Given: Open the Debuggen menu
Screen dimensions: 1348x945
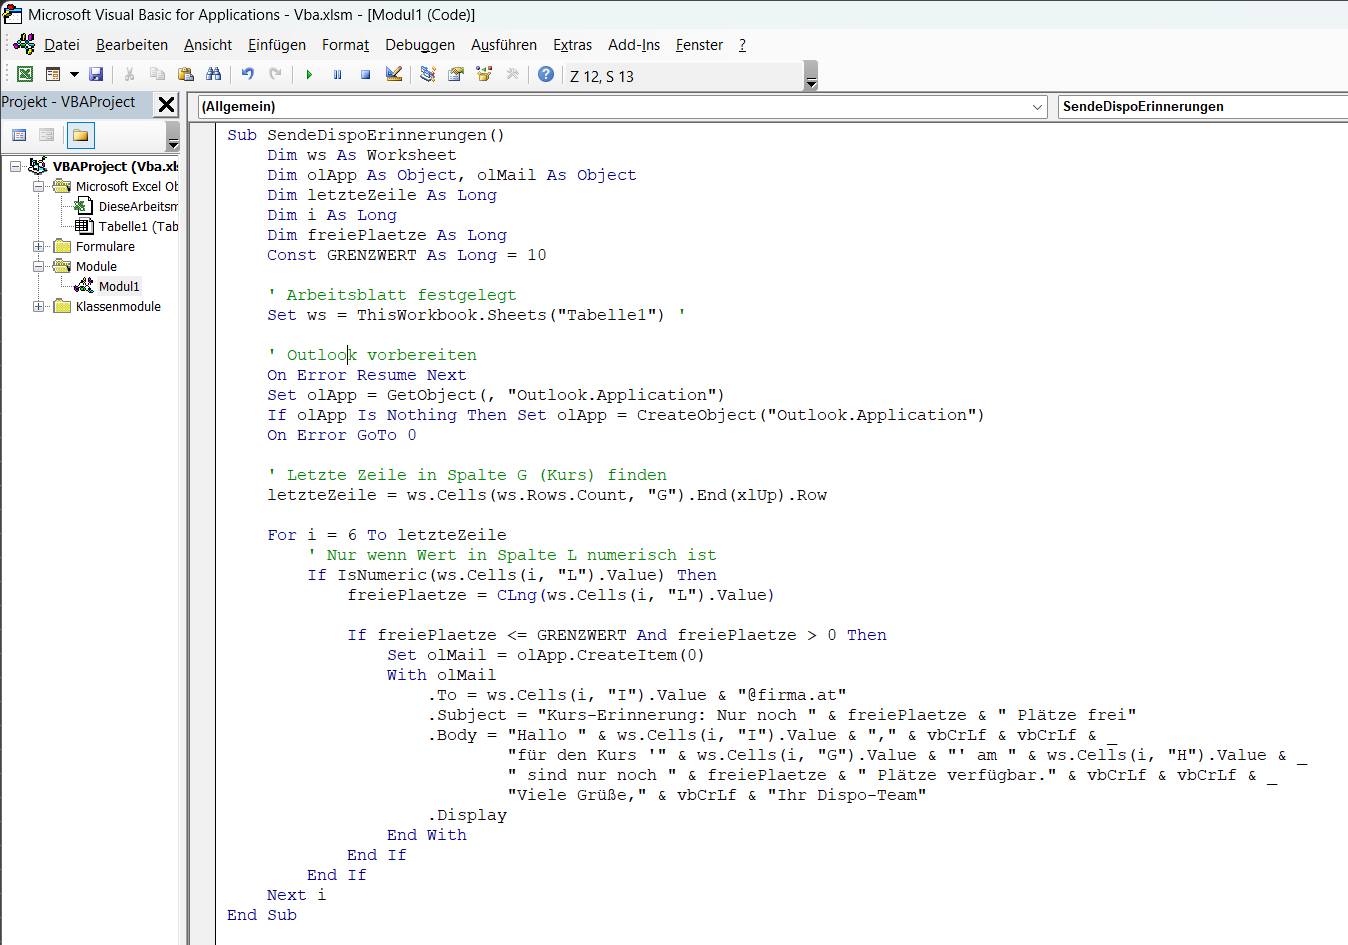Looking at the screenshot, I should (419, 45).
